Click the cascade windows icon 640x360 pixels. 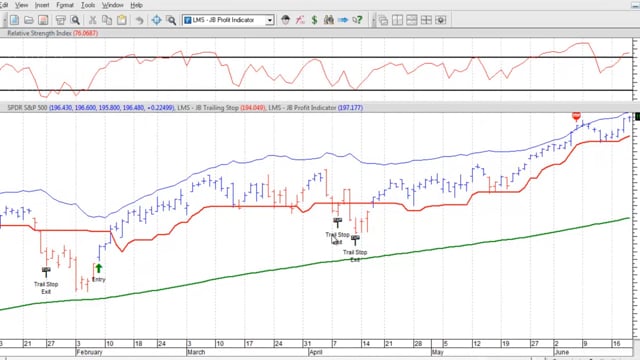(x=383, y=20)
